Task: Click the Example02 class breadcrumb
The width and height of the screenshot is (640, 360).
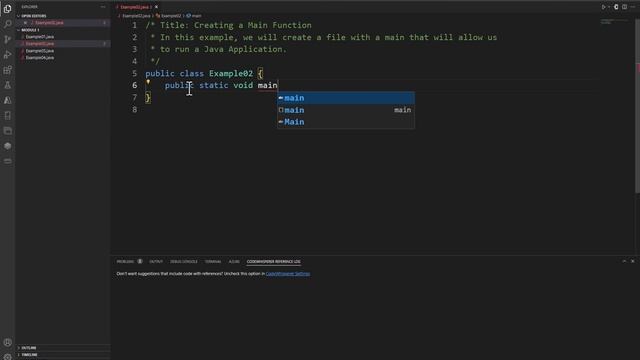Action: (x=170, y=16)
